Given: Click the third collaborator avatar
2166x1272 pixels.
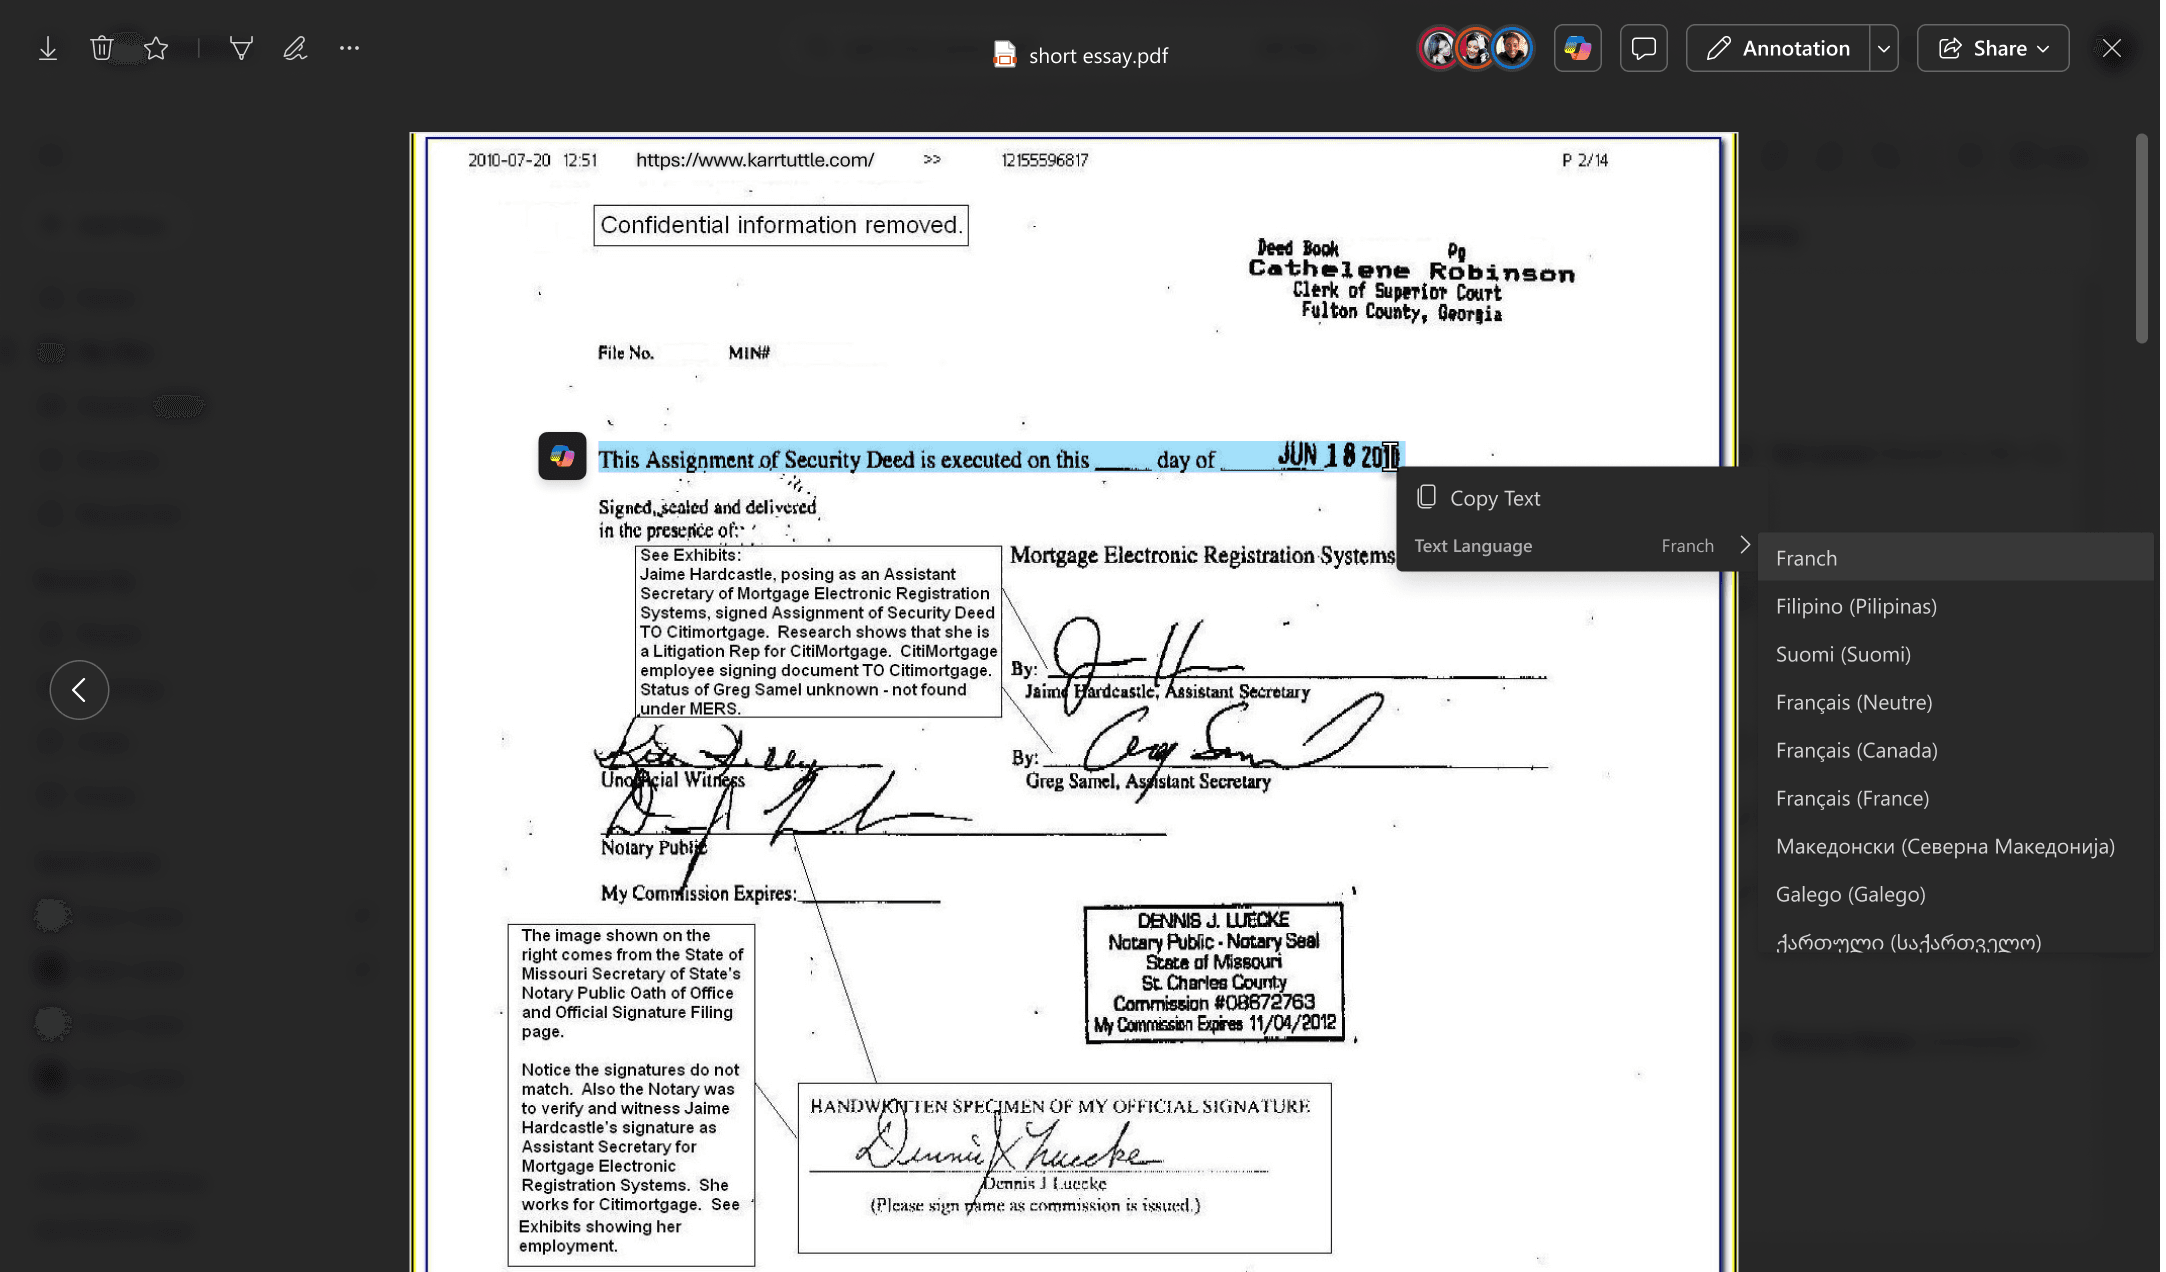Looking at the screenshot, I should click(x=1512, y=48).
